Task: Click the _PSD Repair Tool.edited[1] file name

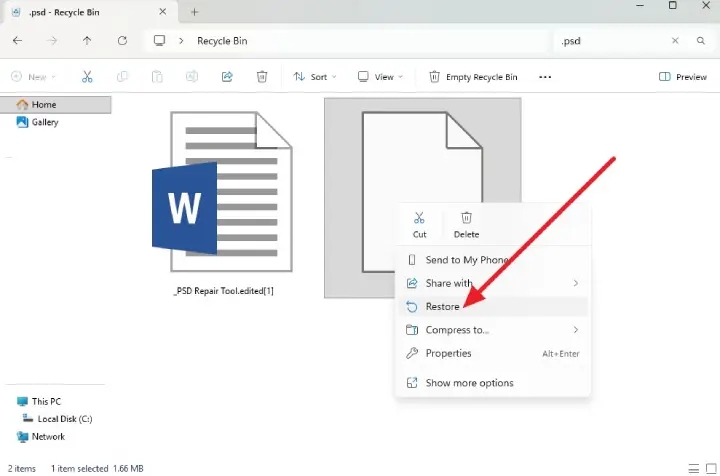Action: pyautogui.click(x=223, y=291)
